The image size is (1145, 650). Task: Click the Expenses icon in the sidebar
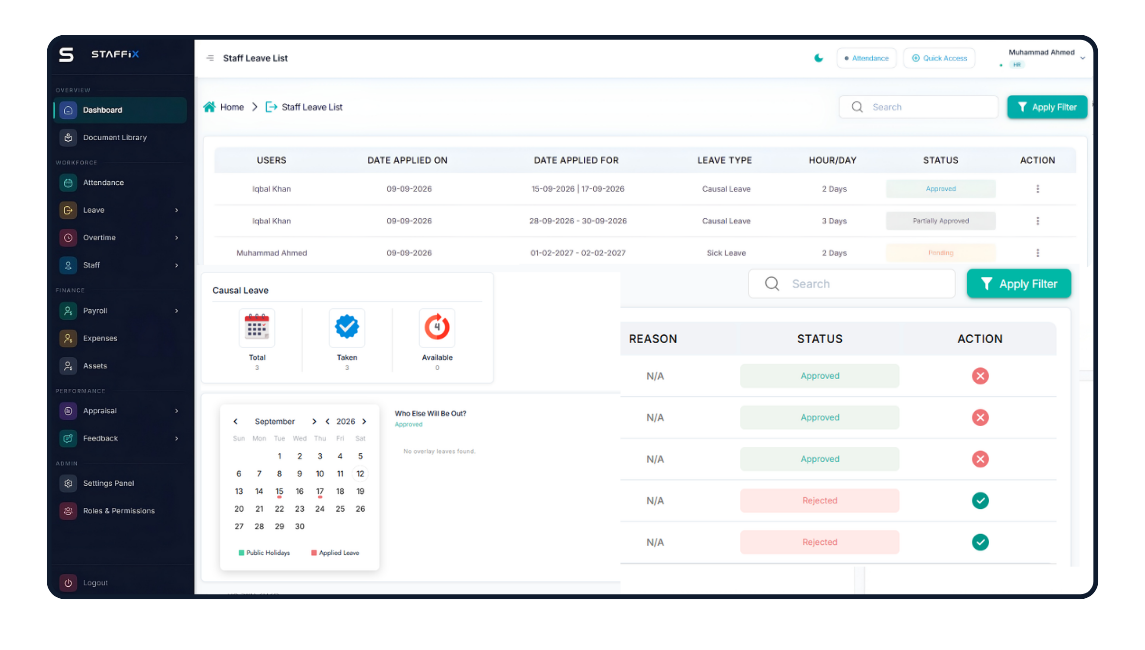[68, 338]
